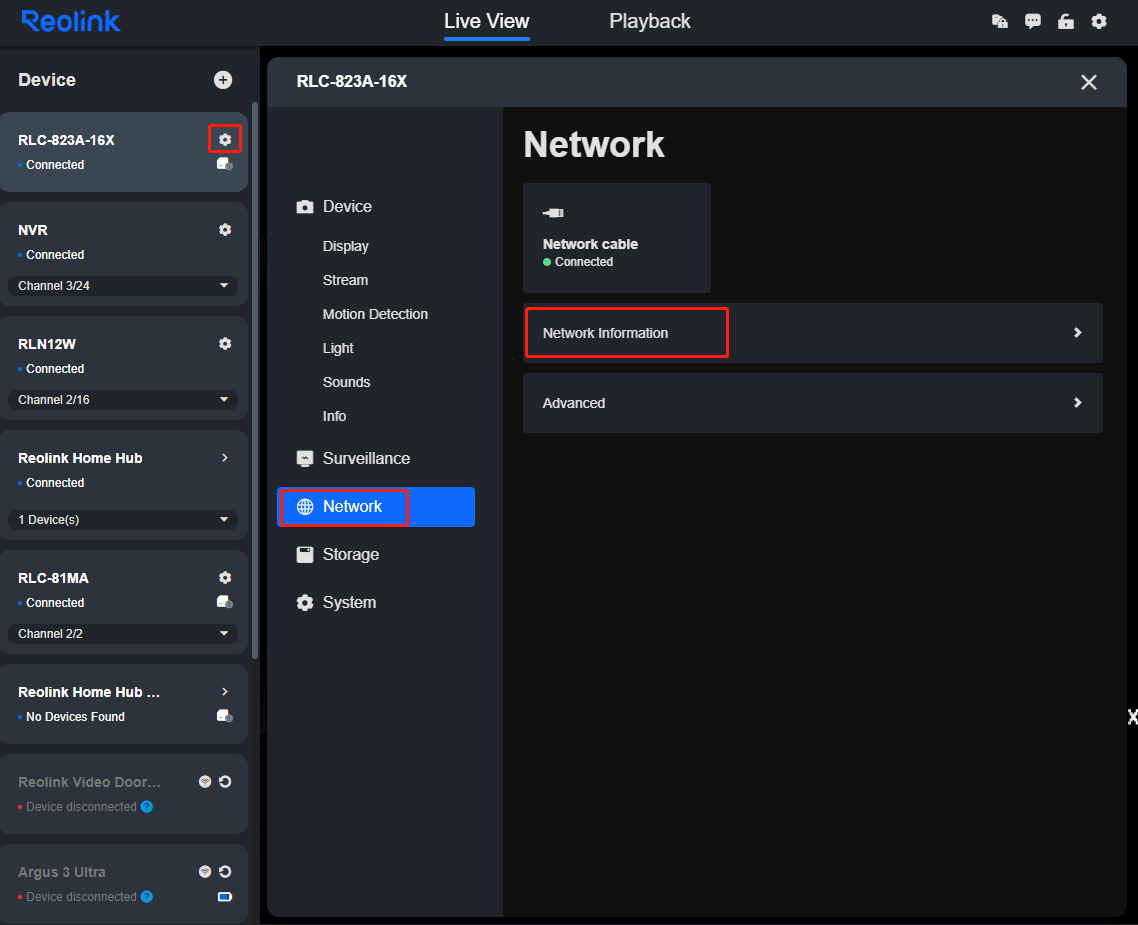Image resolution: width=1138 pixels, height=925 pixels.
Task: Expand the Channel 3/24 dropdown under NVR
Action: click(x=122, y=285)
